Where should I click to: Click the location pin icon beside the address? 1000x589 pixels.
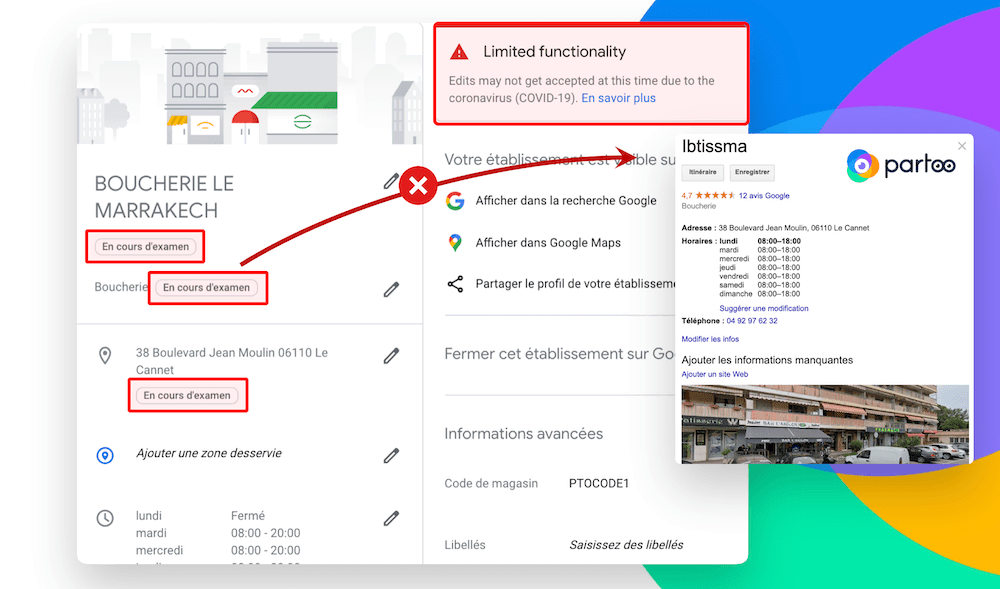pyautogui.click(x=105, y=356)
